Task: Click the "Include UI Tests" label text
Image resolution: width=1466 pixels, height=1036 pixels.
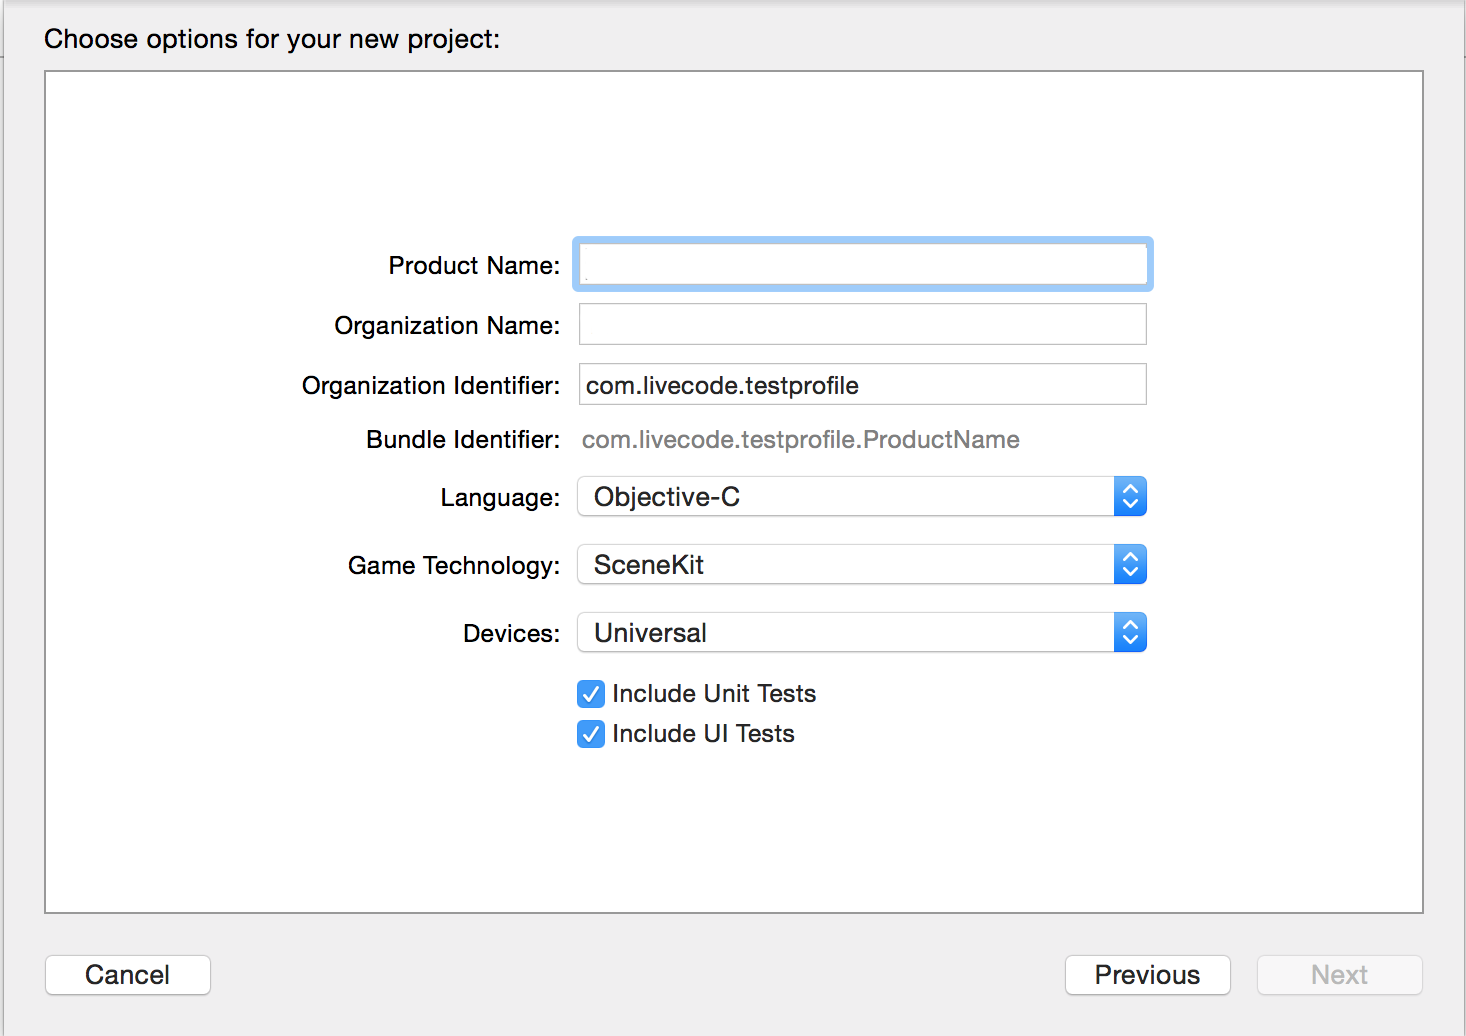Action: pyautogui.click(x=703, y=734)
